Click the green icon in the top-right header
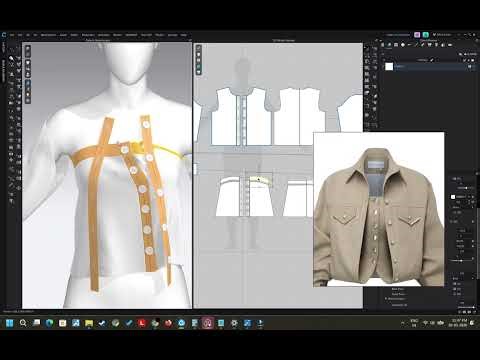The height and width of the screenshot is (360, 480). [x=426, y=35]
